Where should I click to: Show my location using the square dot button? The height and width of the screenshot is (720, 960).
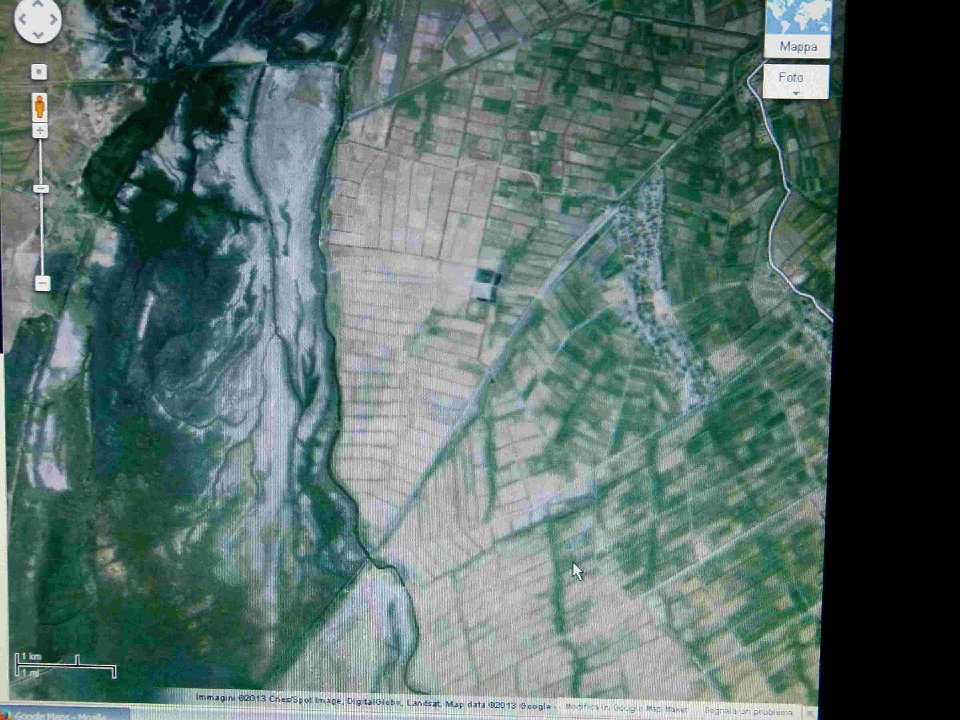point(39,72)
